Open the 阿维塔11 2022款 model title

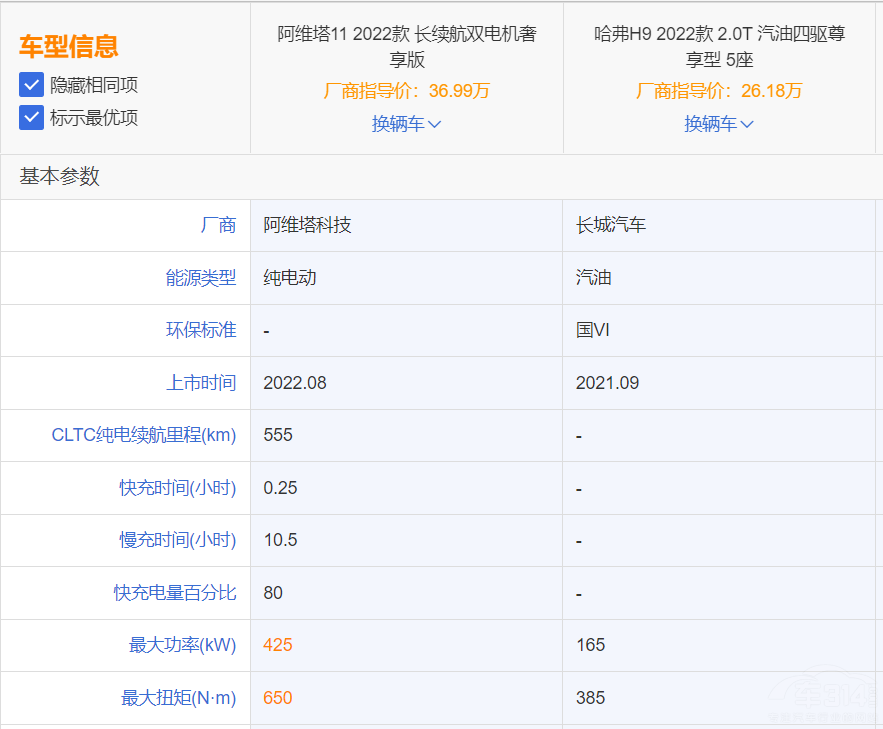(x=406, y=46)
